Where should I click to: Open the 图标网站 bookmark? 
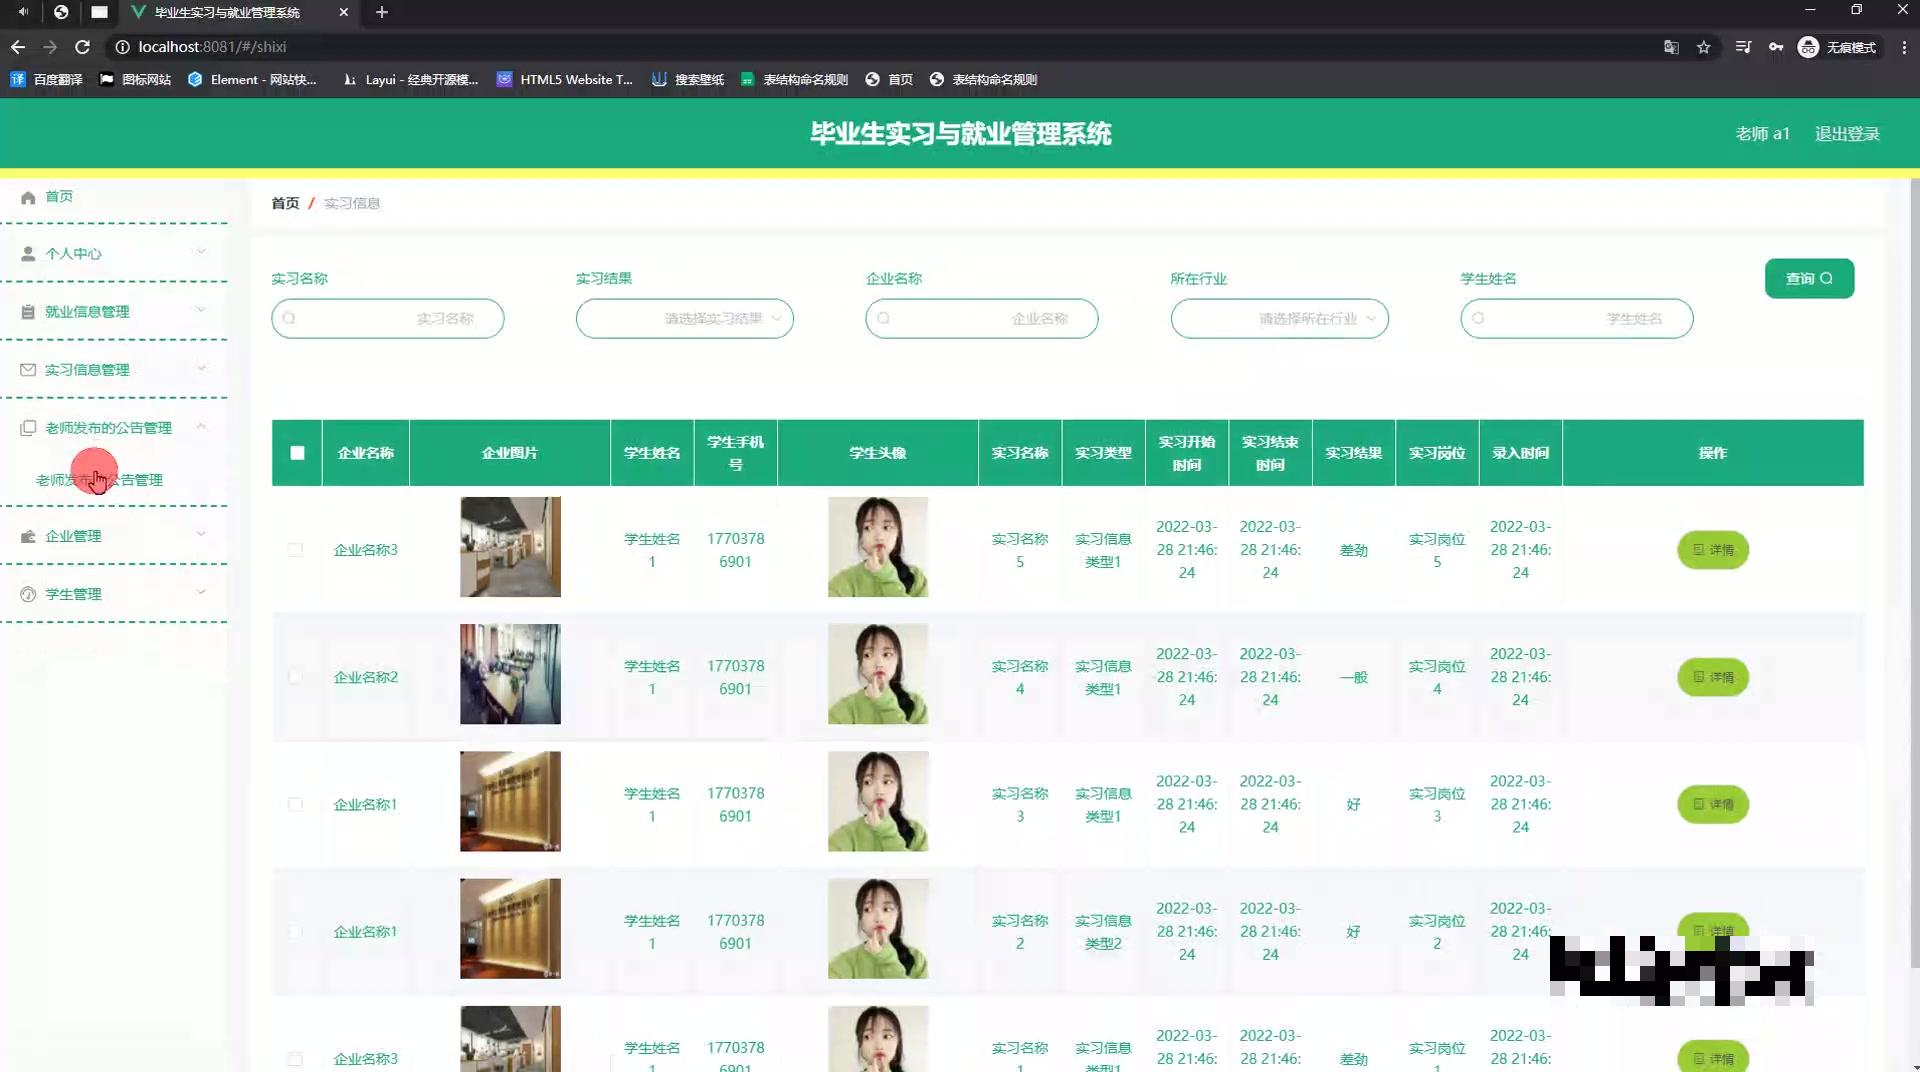tap(135, 80)
